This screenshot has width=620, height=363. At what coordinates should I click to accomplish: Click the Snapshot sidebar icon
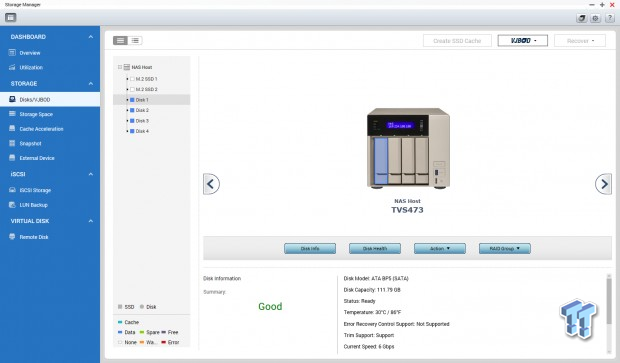(12, 143)
